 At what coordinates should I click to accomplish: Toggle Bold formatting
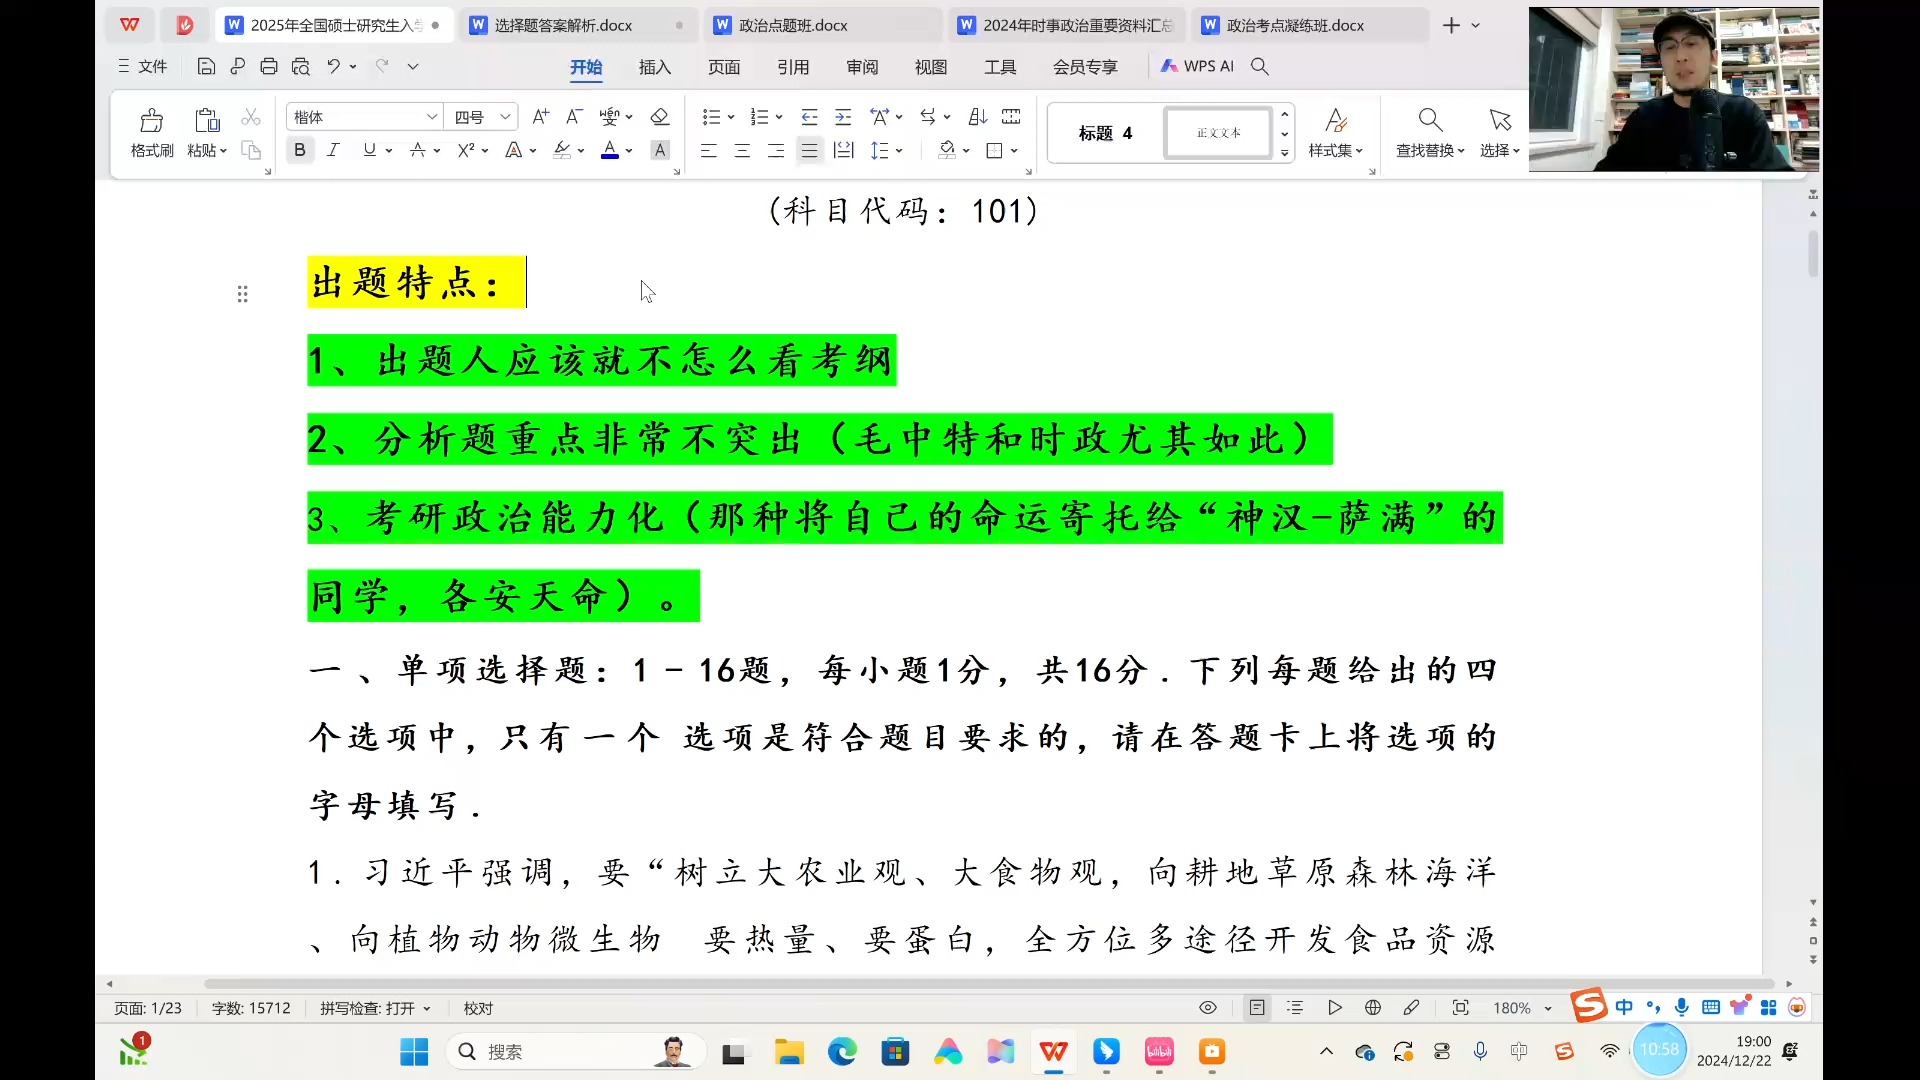click(x=299, y=150)
